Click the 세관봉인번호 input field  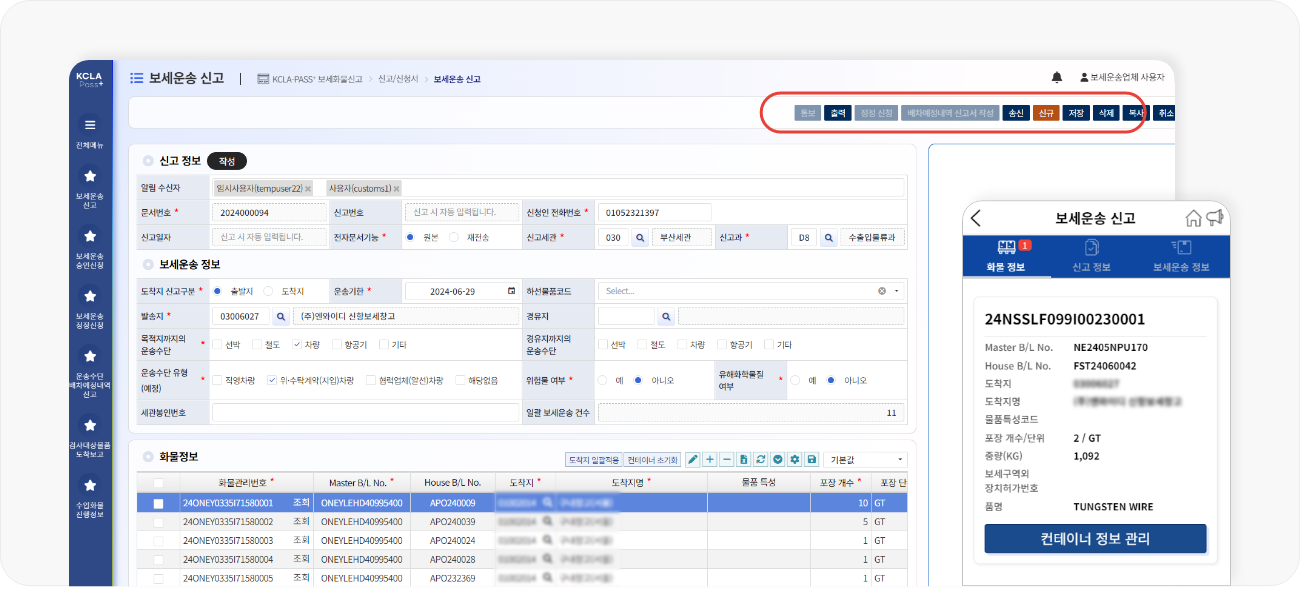(x=365, y=412)
